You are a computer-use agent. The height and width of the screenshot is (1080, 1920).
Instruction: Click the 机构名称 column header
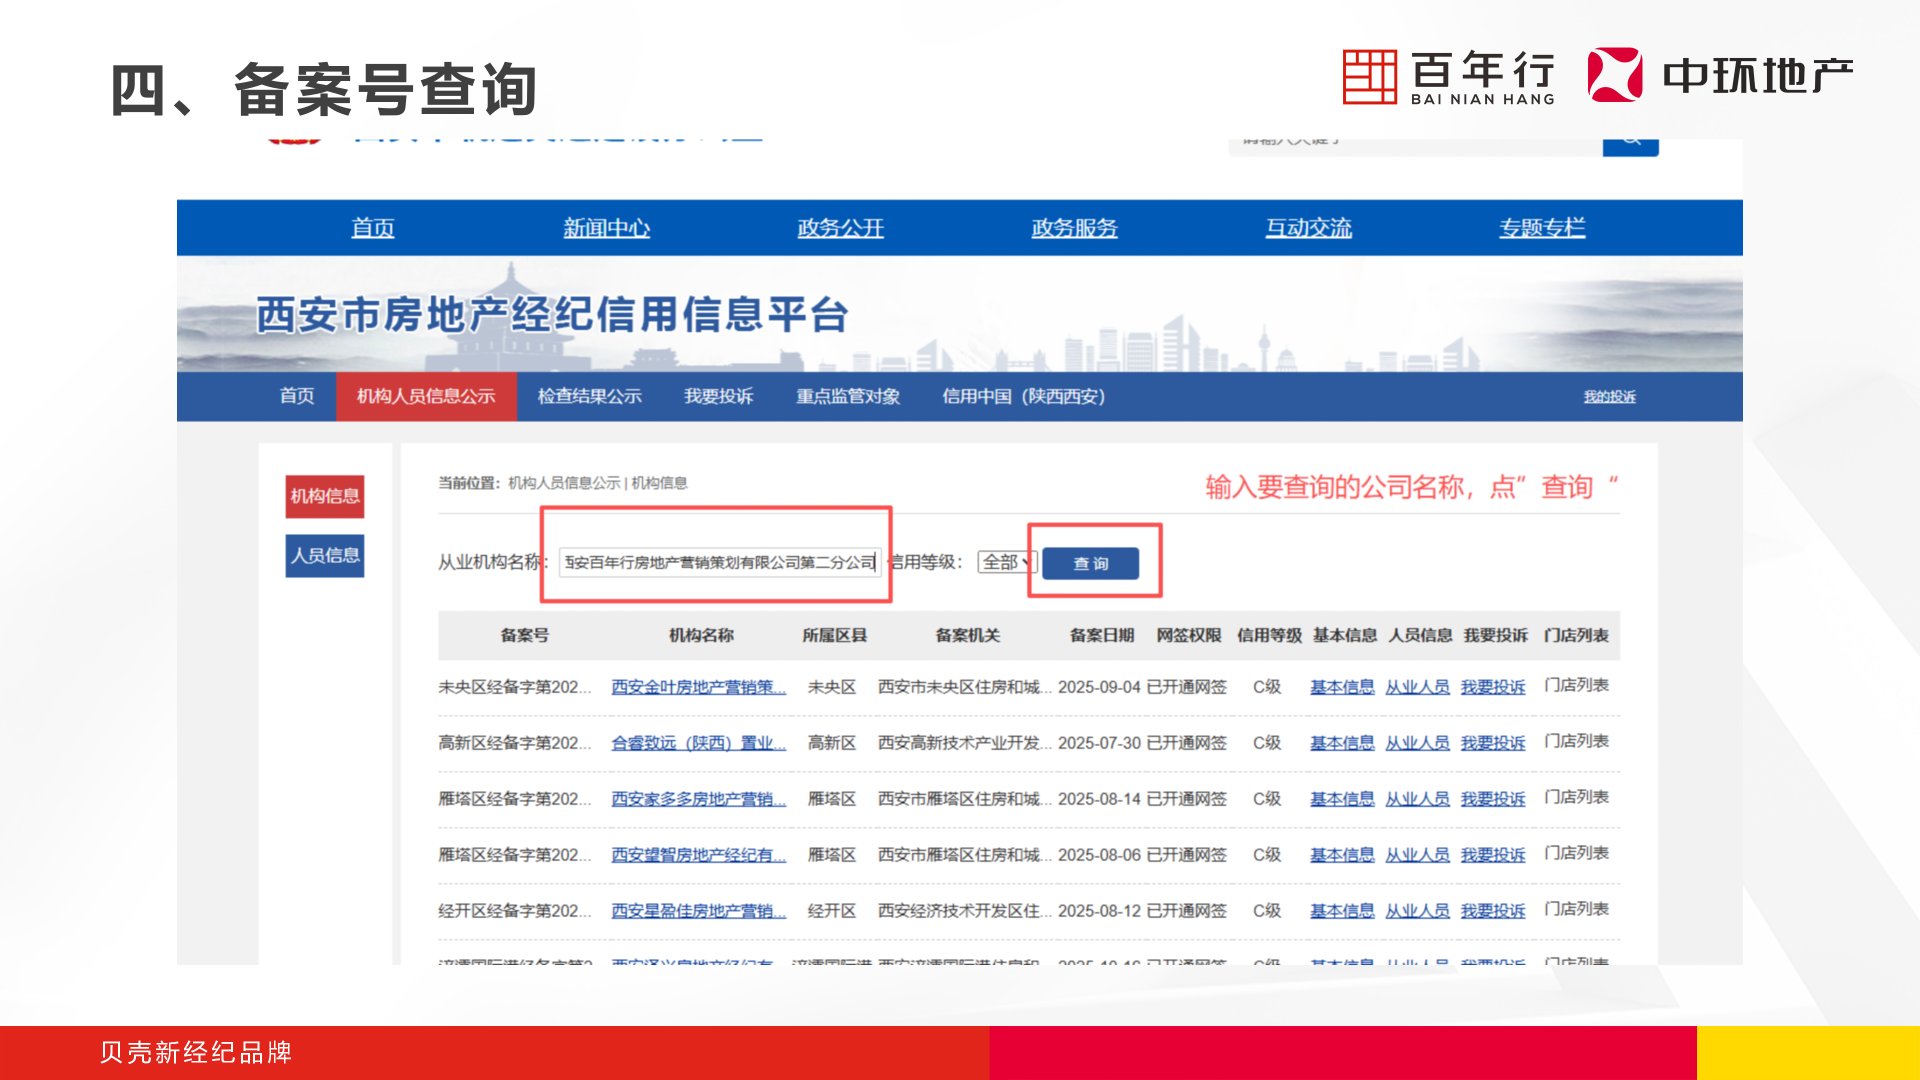coord(701,635)
